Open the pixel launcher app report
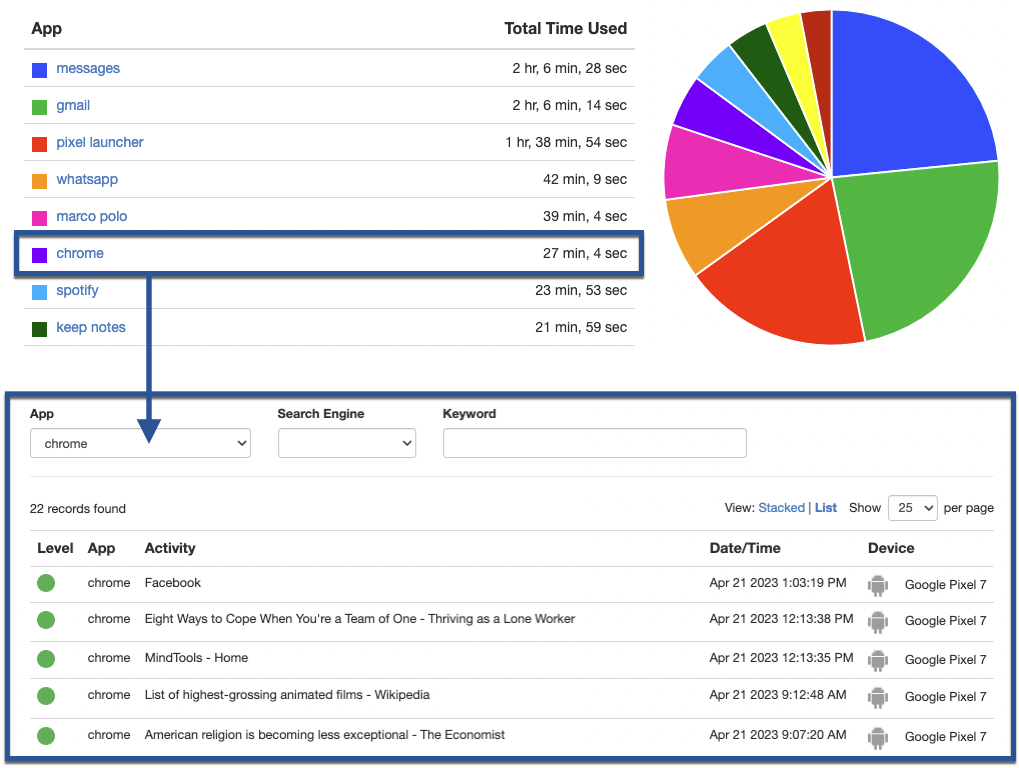Image resolution: width=1019 pixels, height=768 pixels. [99, 142]
